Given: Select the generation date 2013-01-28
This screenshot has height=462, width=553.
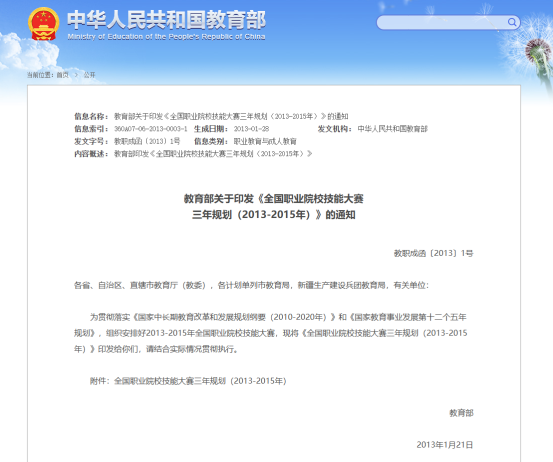Looking at the screenshot, I should (x=251, y=129).
